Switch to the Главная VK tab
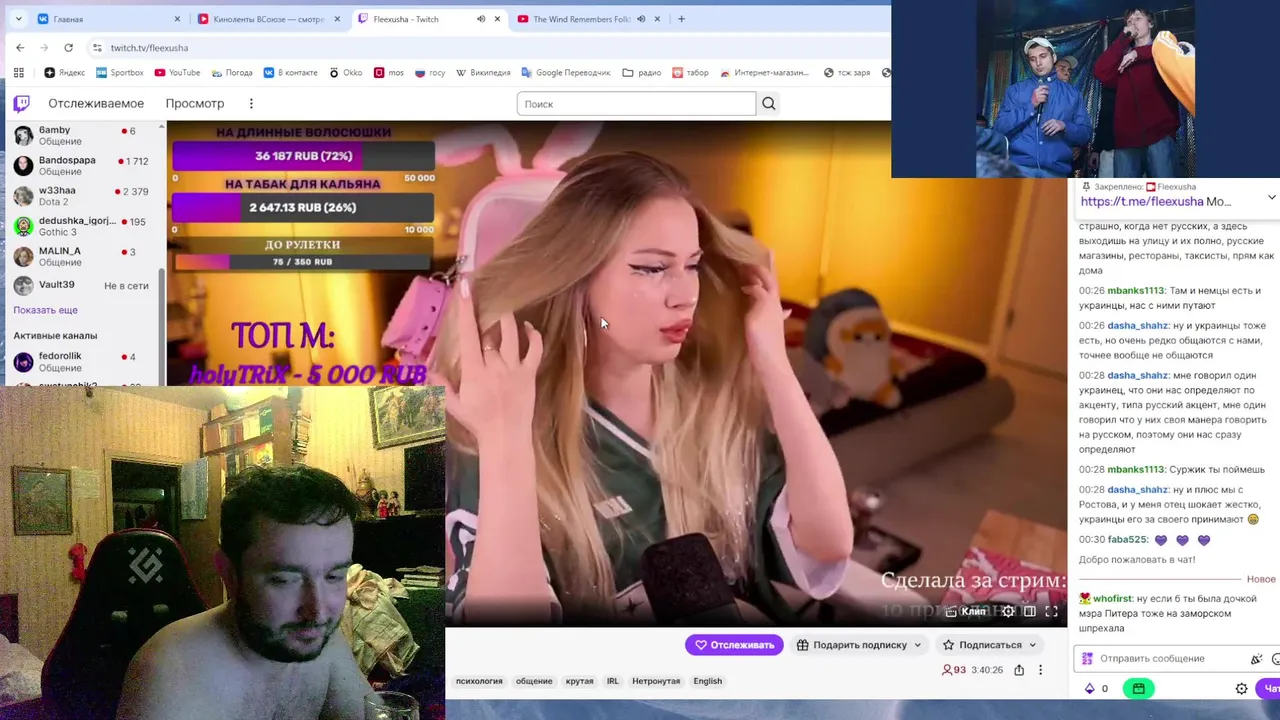This screenshot has width=1280, height=720. [x=110, y=19]
